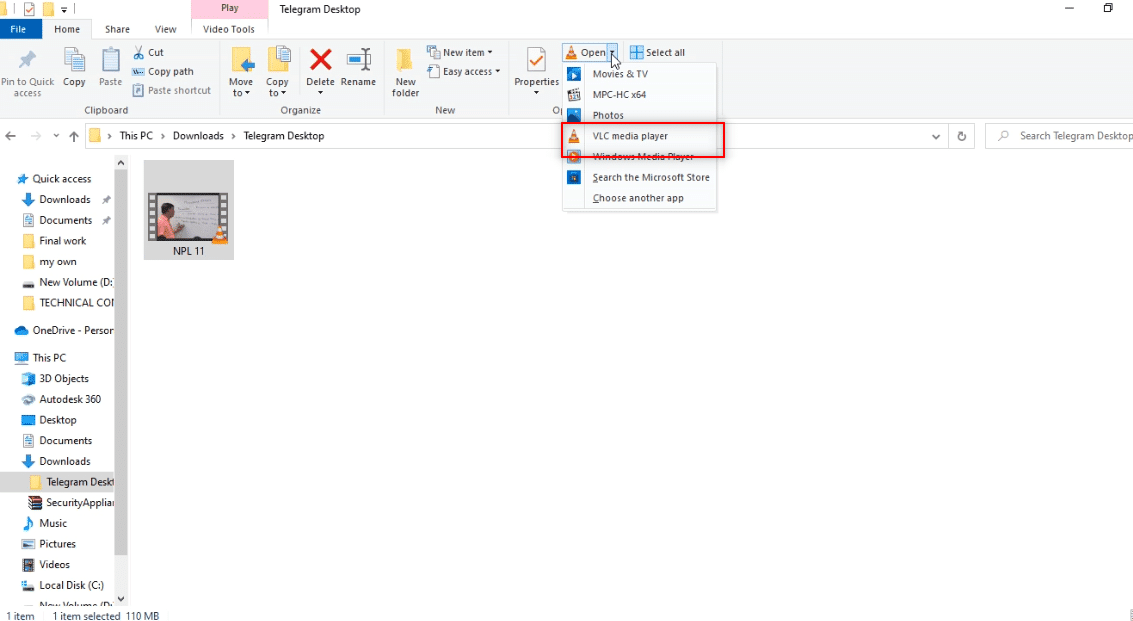Select the Paste shortcut icon
Screen dimensions: 1133x621
pos(172,89)
